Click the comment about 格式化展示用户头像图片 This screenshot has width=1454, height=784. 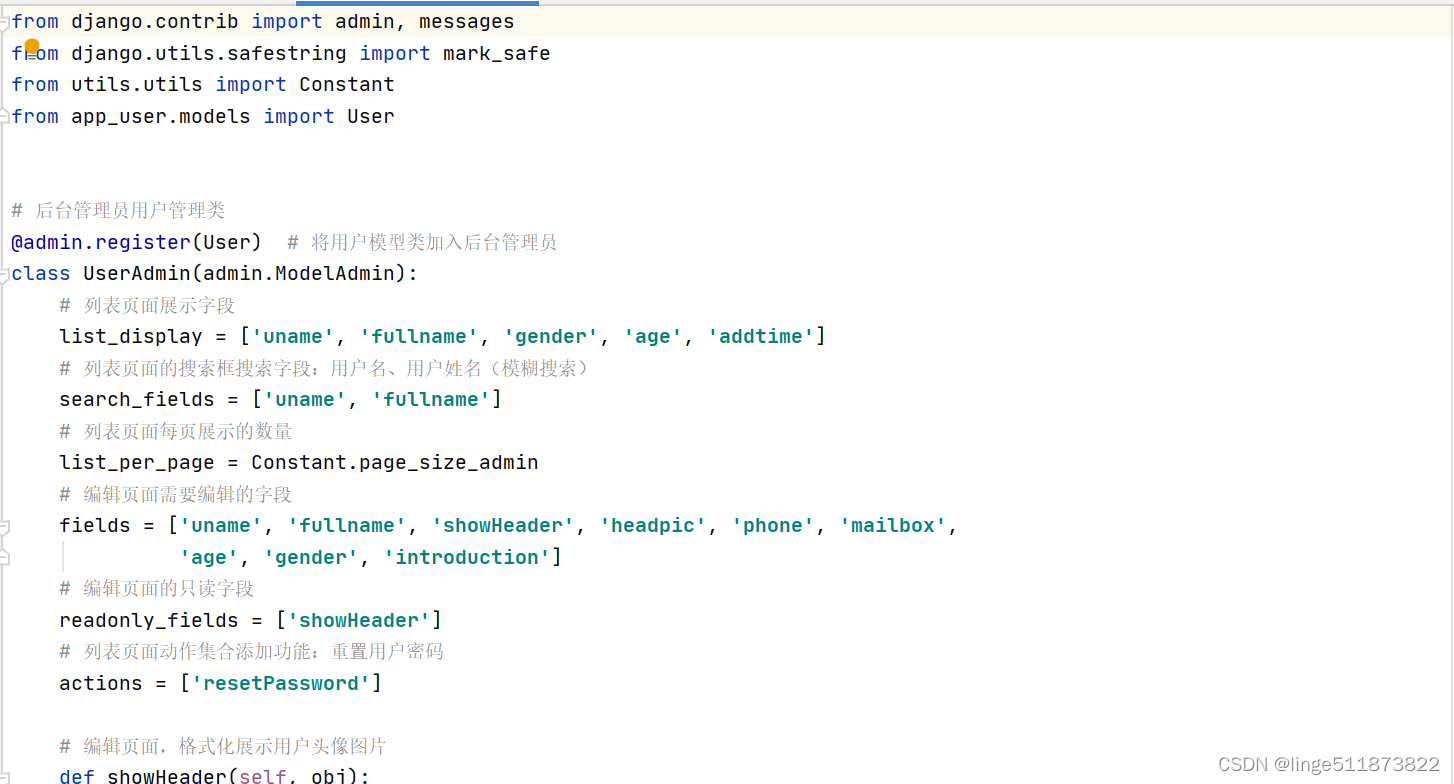click(x=223, y=746)
